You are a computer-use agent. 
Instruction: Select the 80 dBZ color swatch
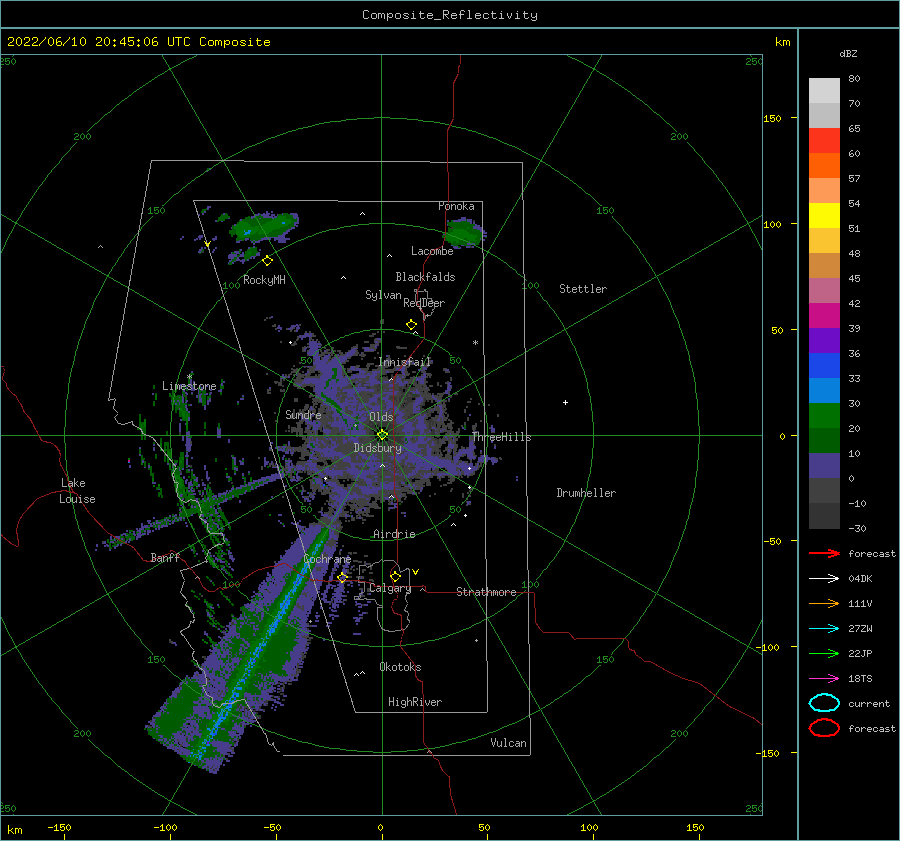click(824, 90)
